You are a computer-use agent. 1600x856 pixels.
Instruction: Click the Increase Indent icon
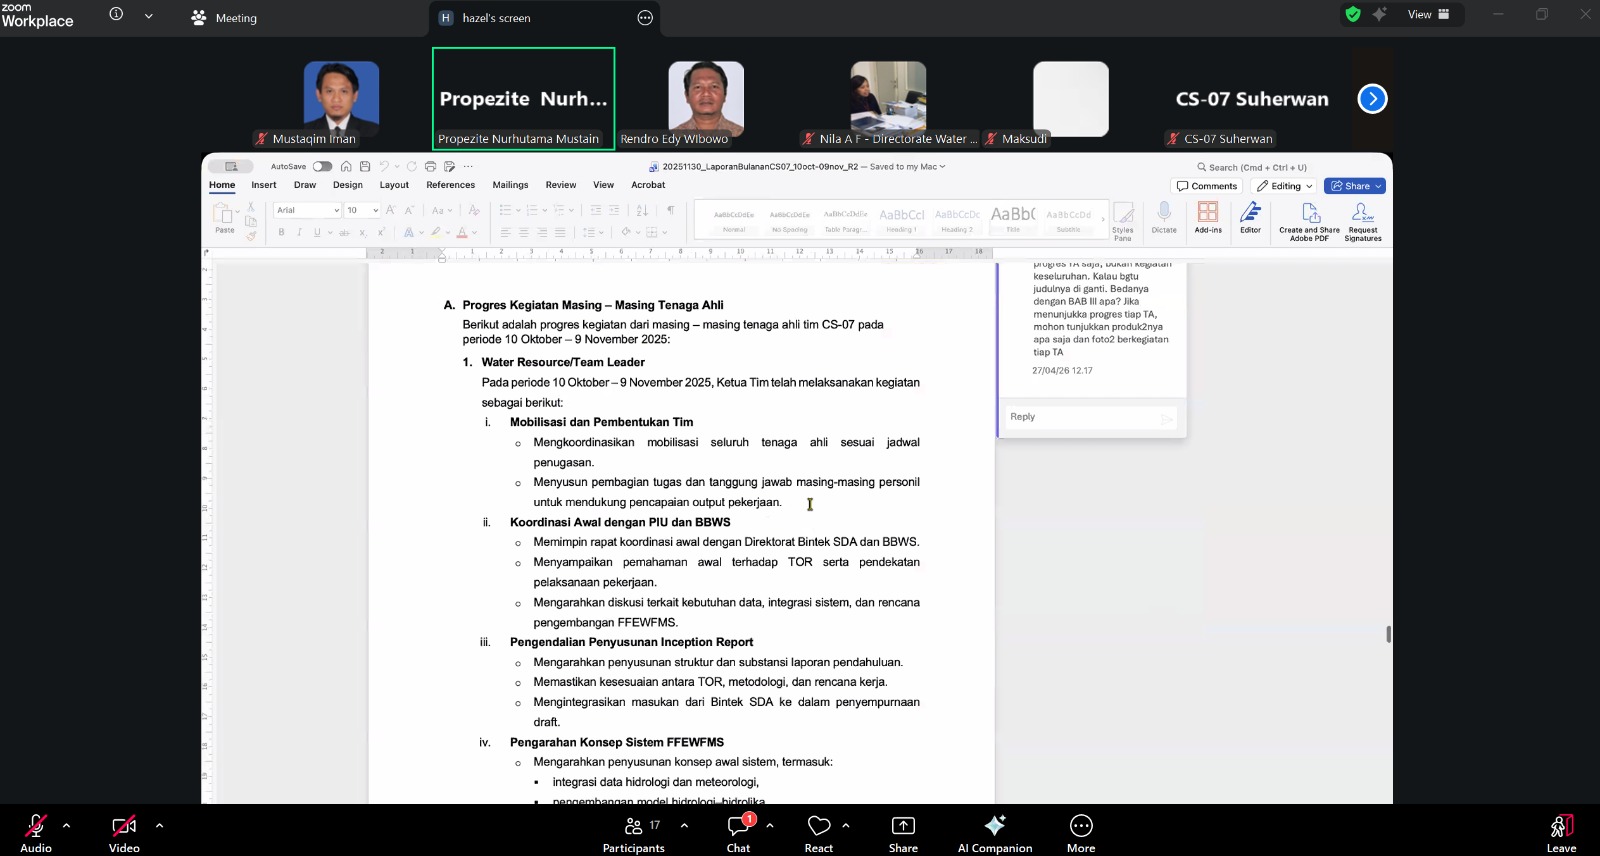pos(614,210)
